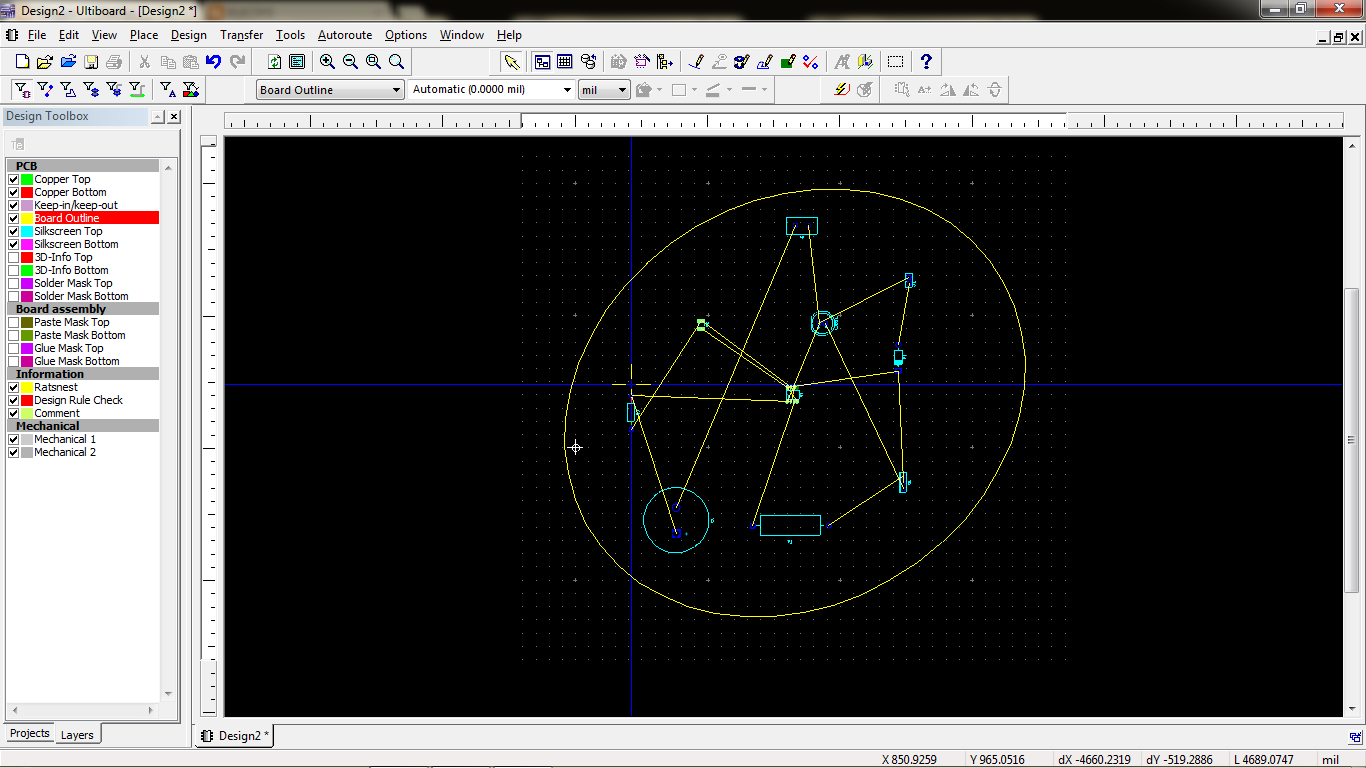Expand the trace width dropdown showing Automatic
1366x768 pixels.
click(565, 89)
